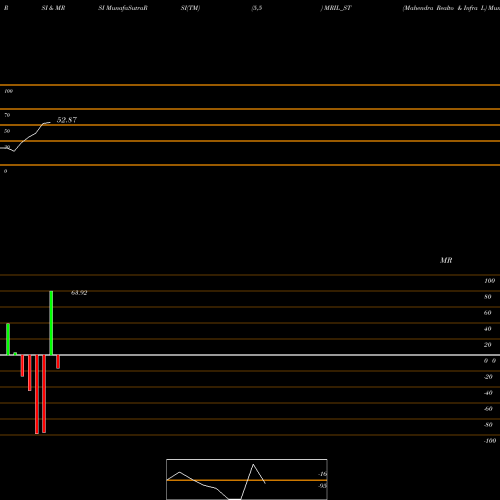Click the SI MunafaSutraR header text

pos(123,8)
